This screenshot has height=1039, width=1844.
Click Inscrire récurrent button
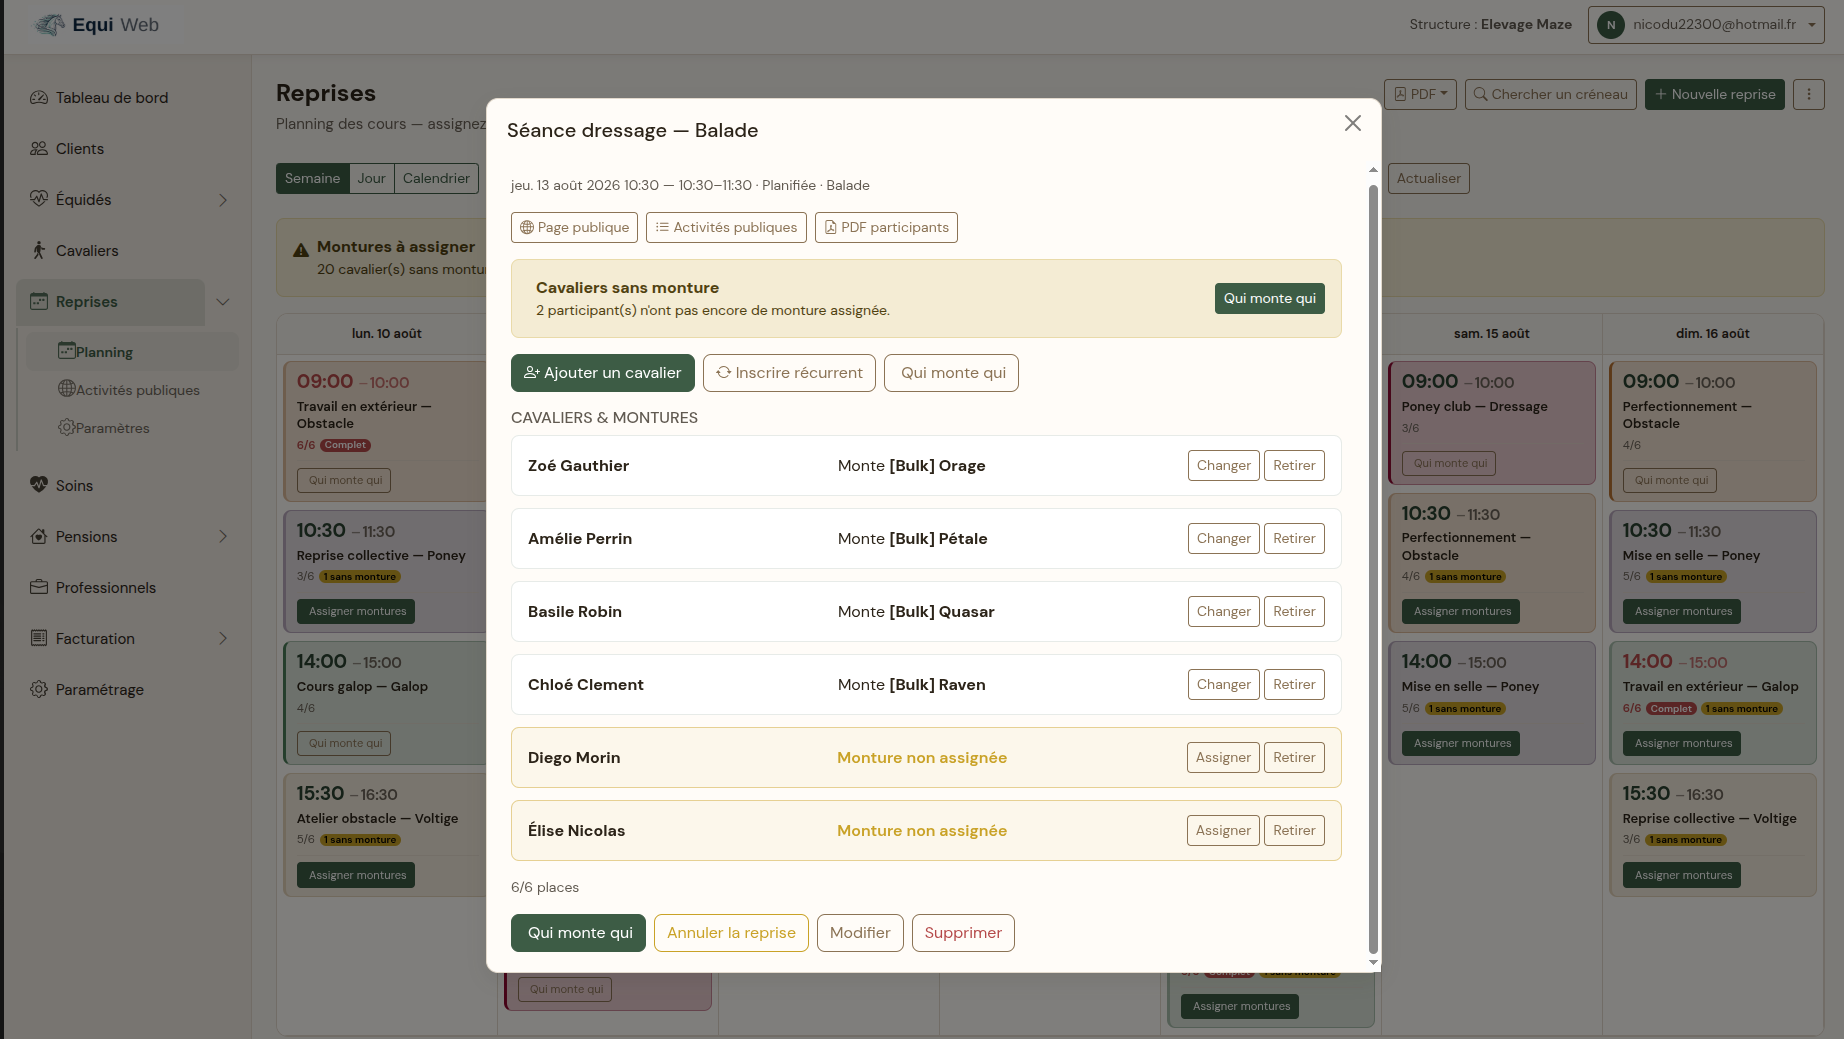tap(789, 373)
